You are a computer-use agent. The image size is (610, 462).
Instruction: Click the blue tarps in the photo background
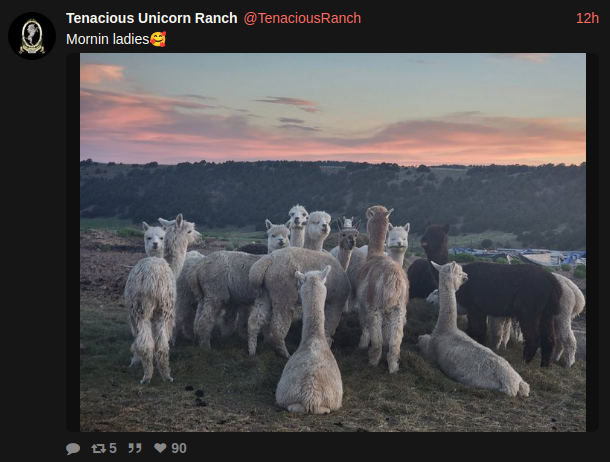tap(517, 256)
